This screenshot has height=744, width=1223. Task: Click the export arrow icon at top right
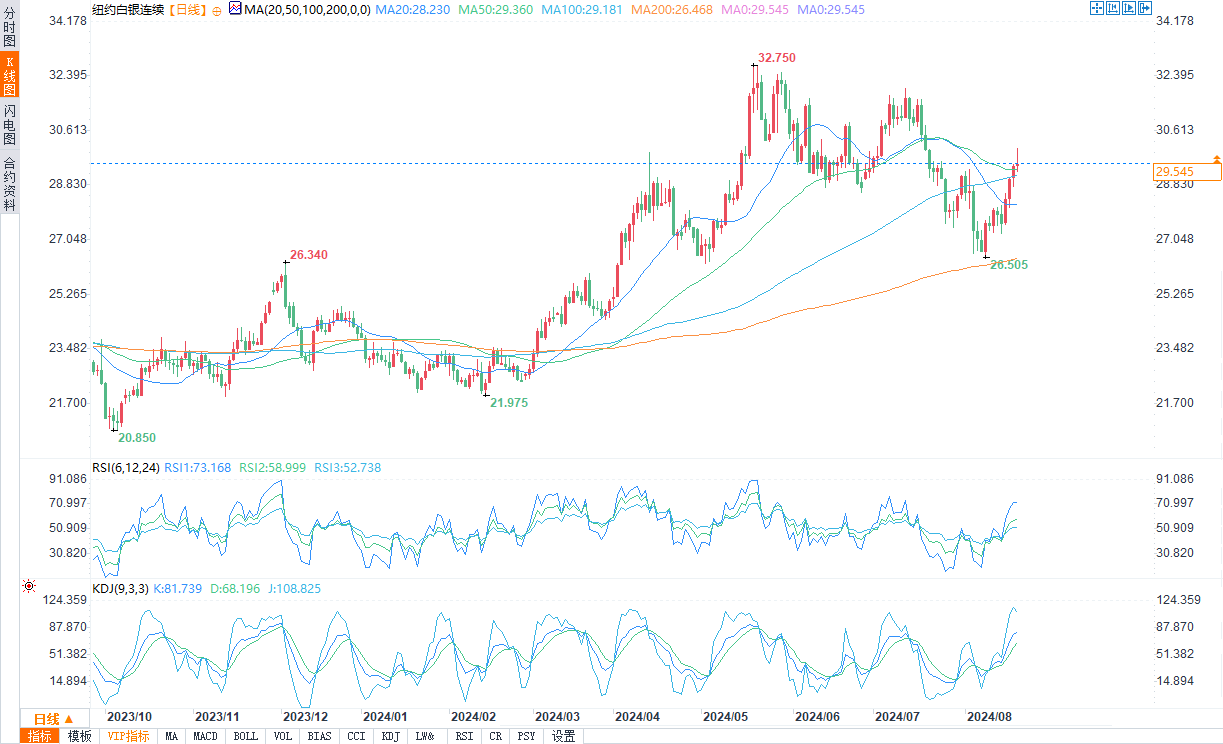(1144, 9)
